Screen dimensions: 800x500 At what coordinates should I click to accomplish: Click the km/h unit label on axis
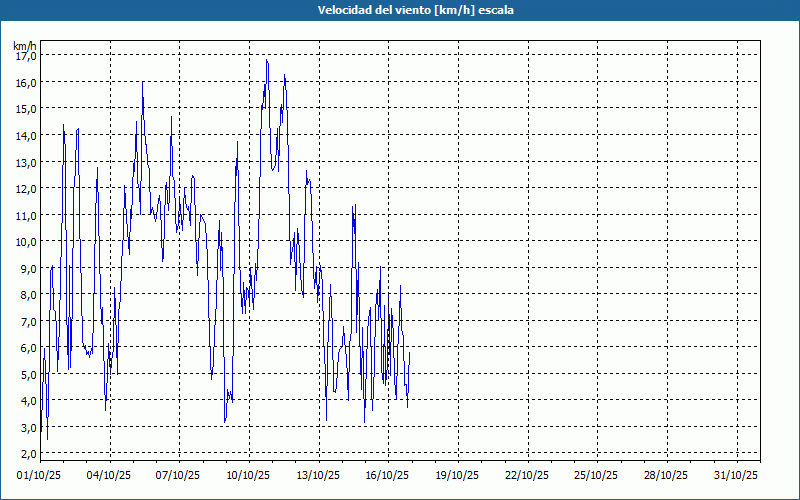point(25,46)
